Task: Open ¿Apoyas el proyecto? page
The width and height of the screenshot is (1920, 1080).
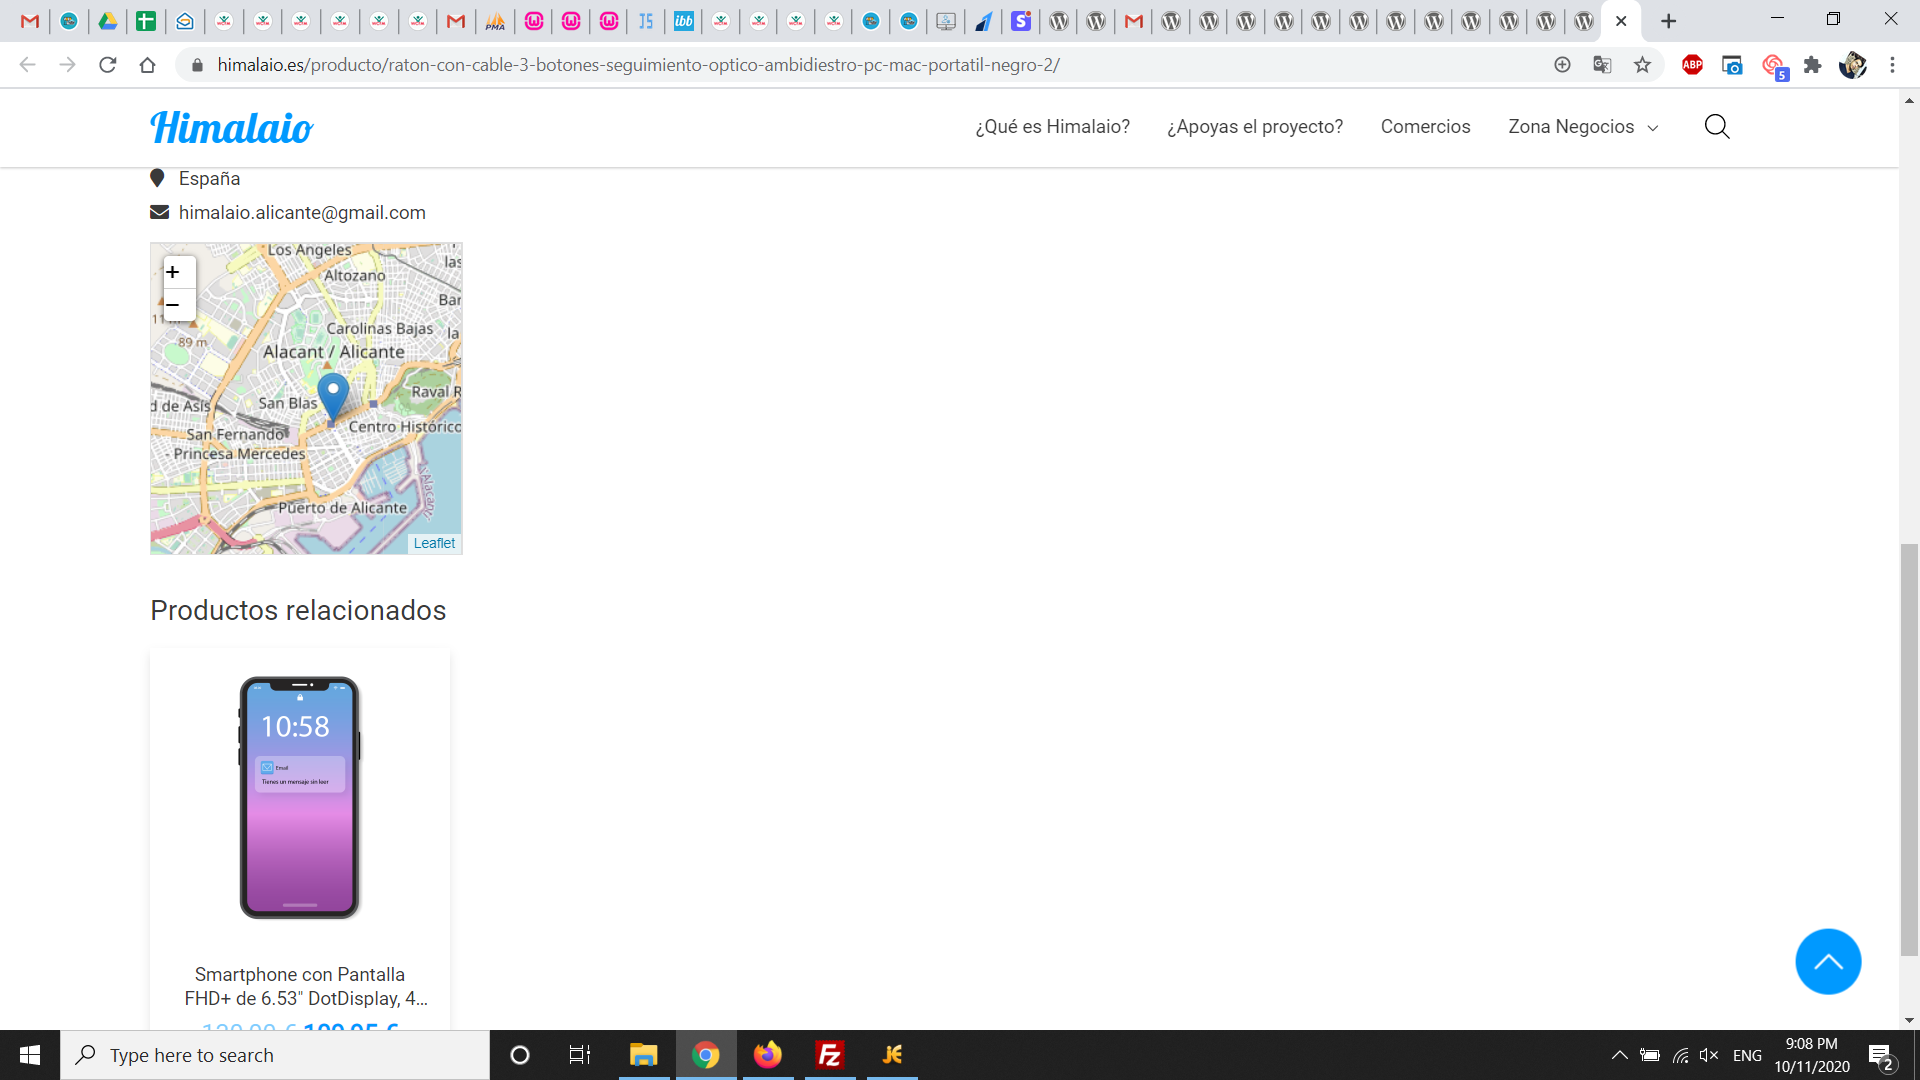Action: click(x=1255, y=127)
